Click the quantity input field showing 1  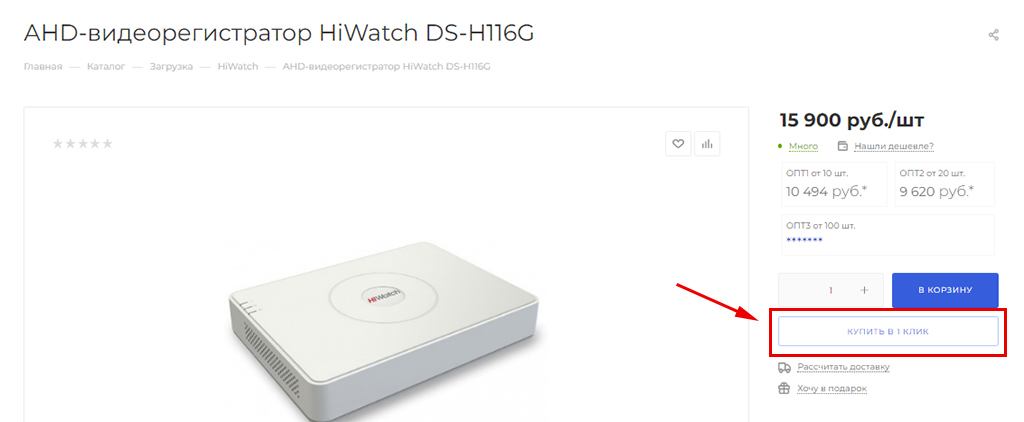click(831, 290)
